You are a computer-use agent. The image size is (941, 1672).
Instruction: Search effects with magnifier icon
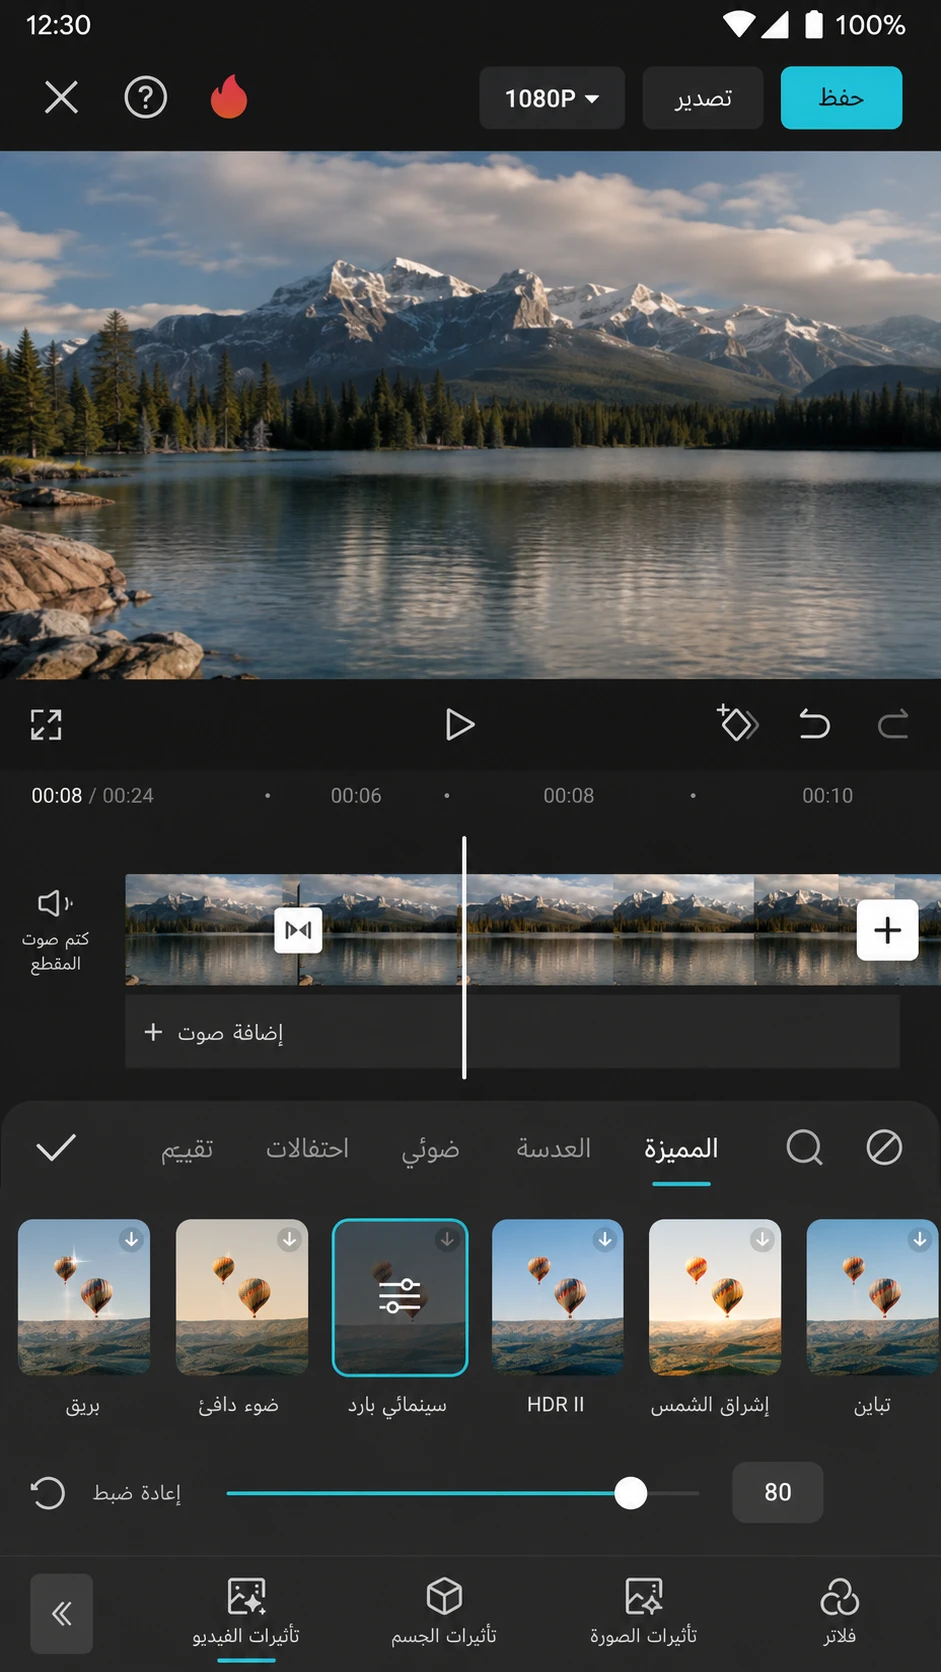(804, 1148)
